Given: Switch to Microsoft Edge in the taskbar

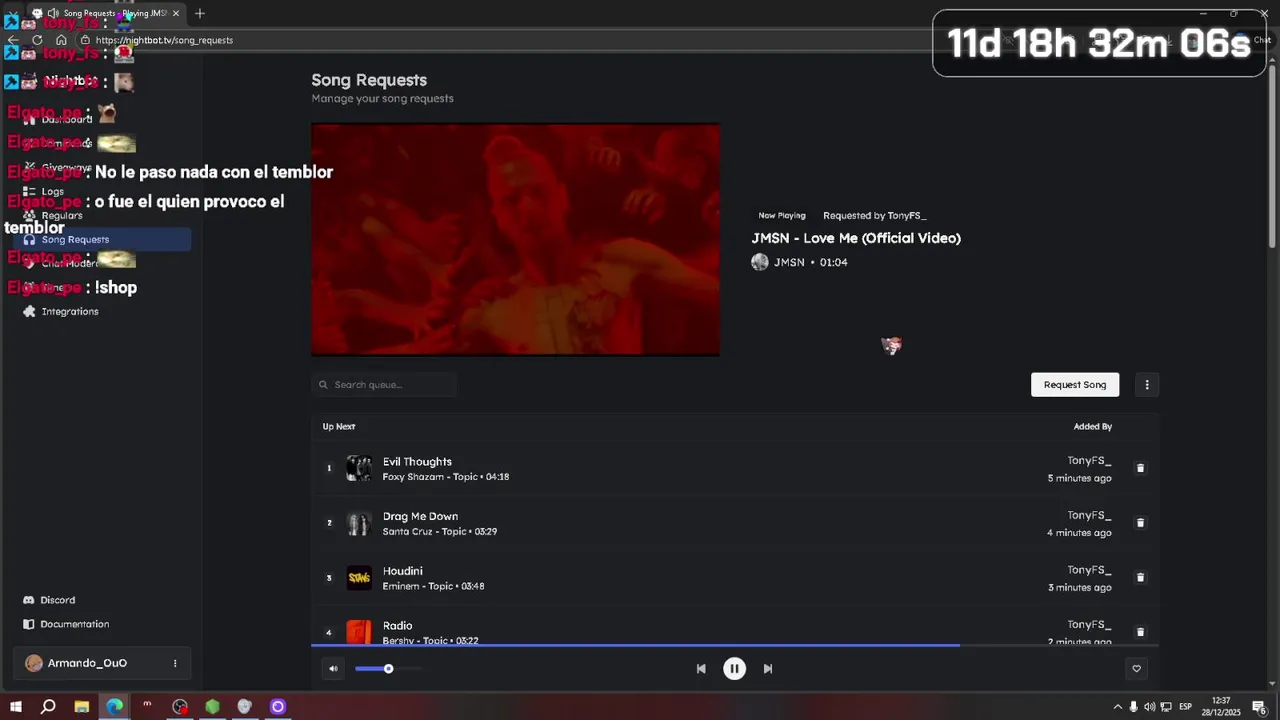Looking at the screenshot, I should 115,707.
